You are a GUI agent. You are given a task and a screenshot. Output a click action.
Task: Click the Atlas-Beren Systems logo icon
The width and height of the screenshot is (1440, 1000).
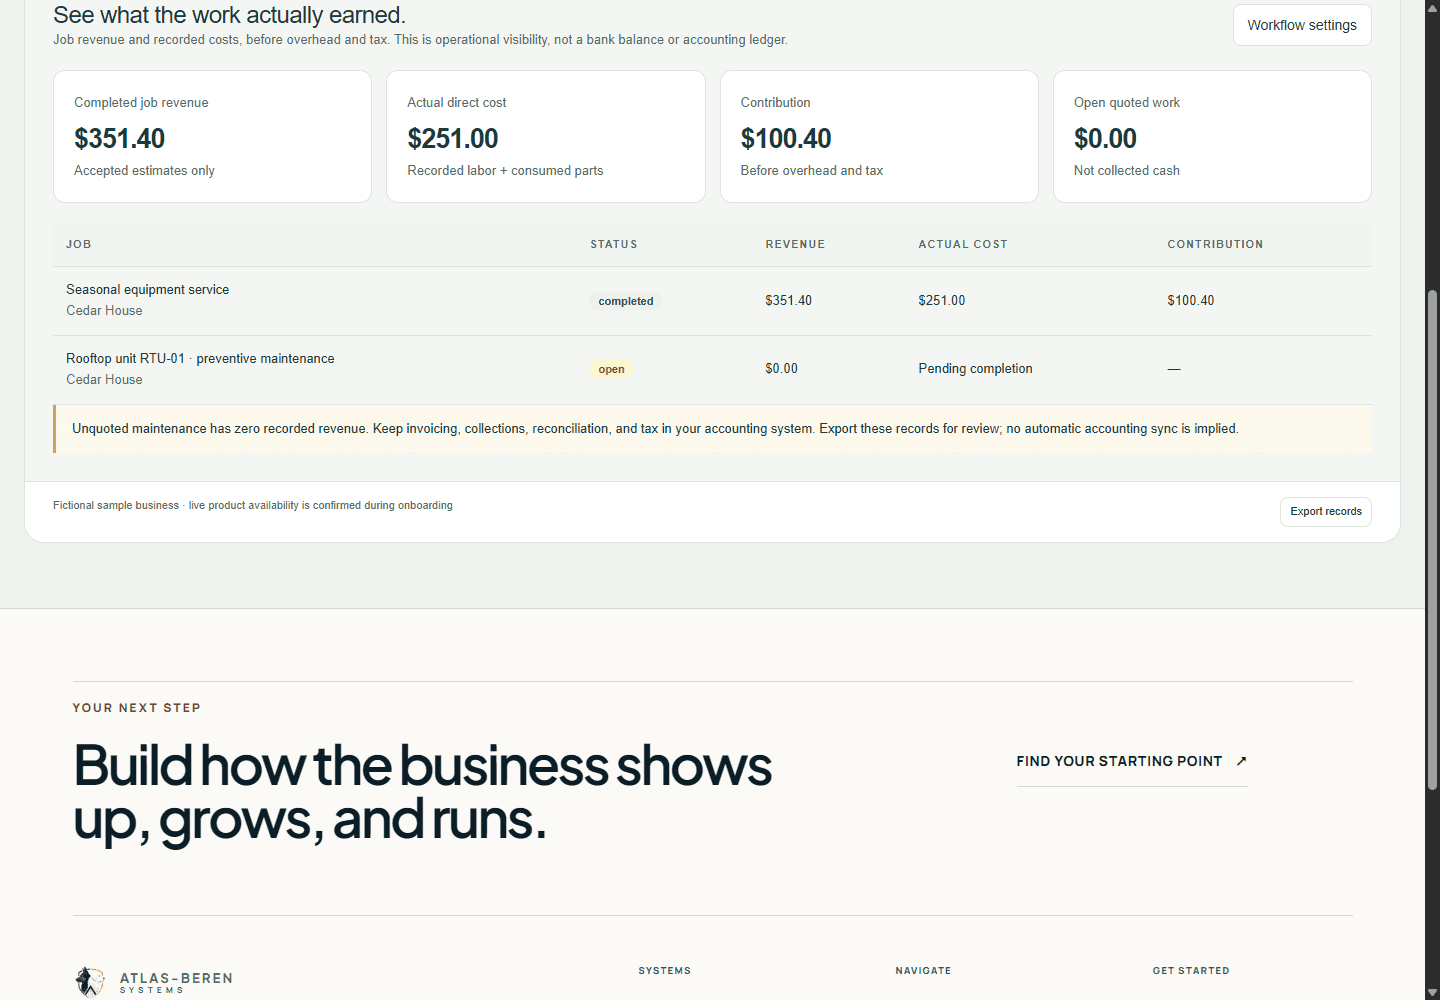[x=89, y=982]
